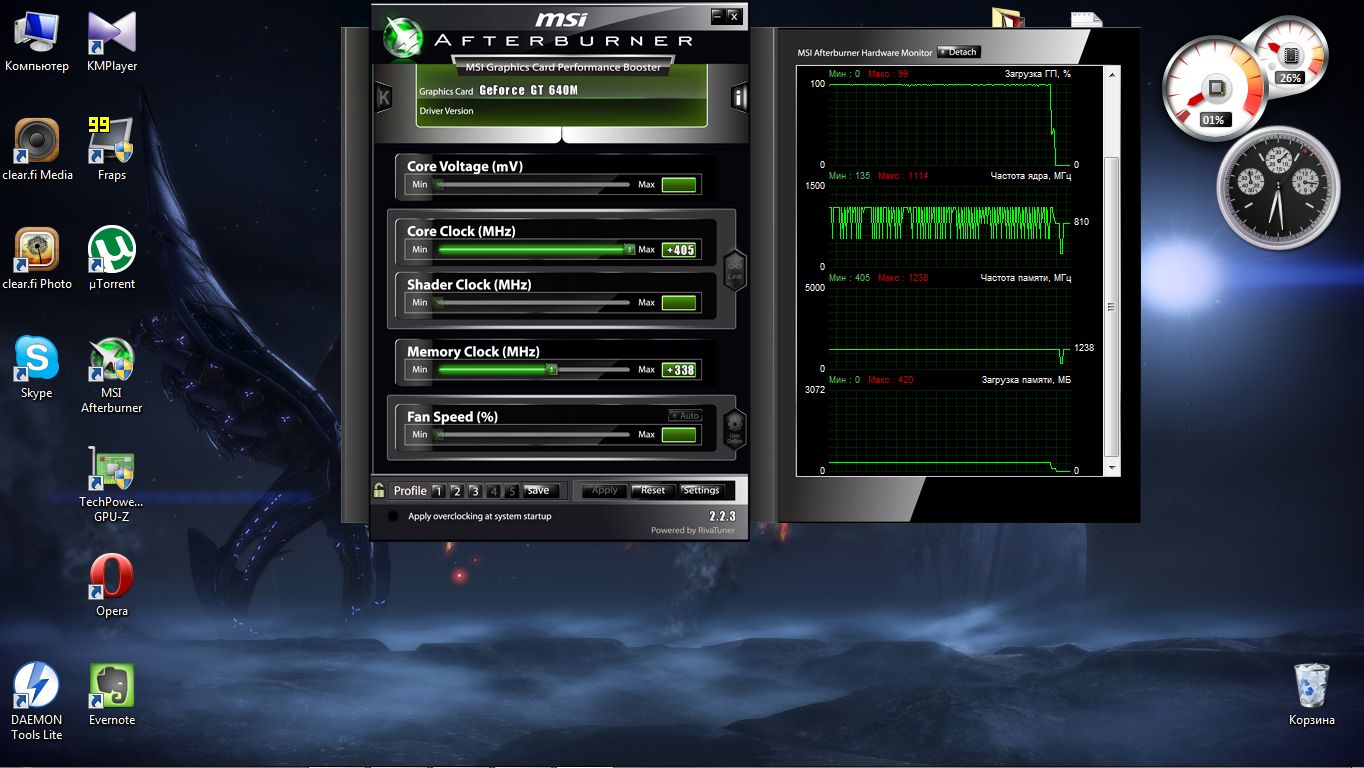Minimize the Afterburner window
The width and height of the screenshot is (1364, 768).
(717, 16)
